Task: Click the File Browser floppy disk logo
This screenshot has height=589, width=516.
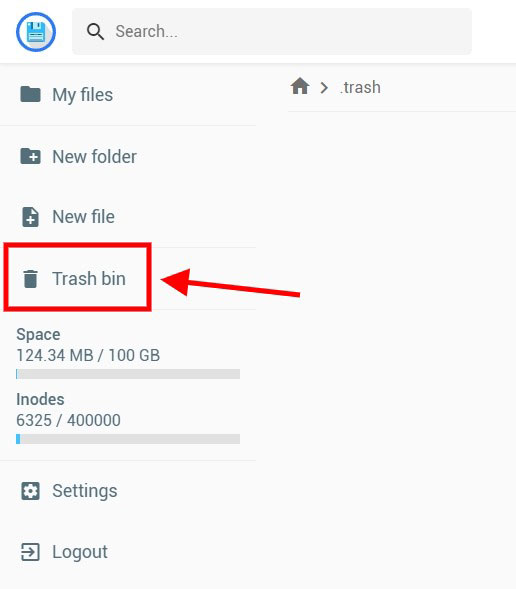Action: tap(36, 32)
